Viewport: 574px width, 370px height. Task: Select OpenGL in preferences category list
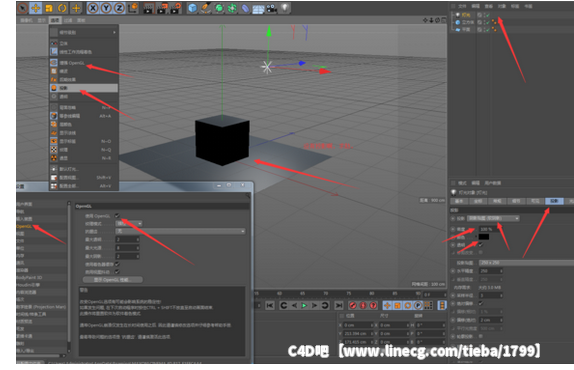coord(24,226)
